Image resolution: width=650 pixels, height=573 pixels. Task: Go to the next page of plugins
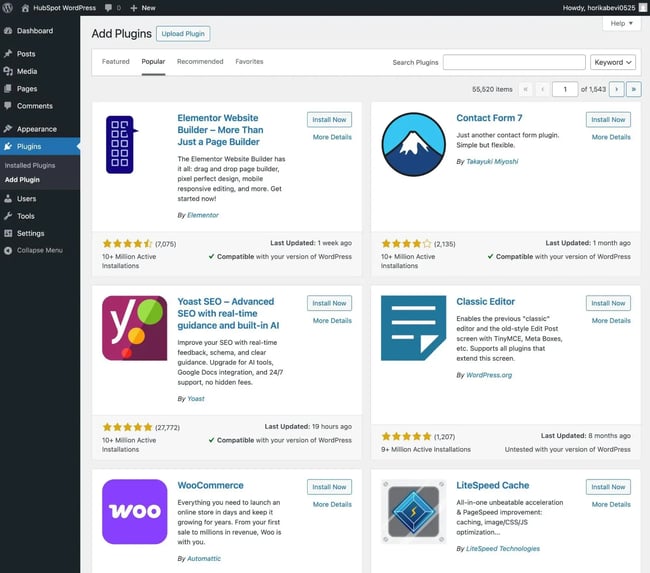[x=616, y=89]
